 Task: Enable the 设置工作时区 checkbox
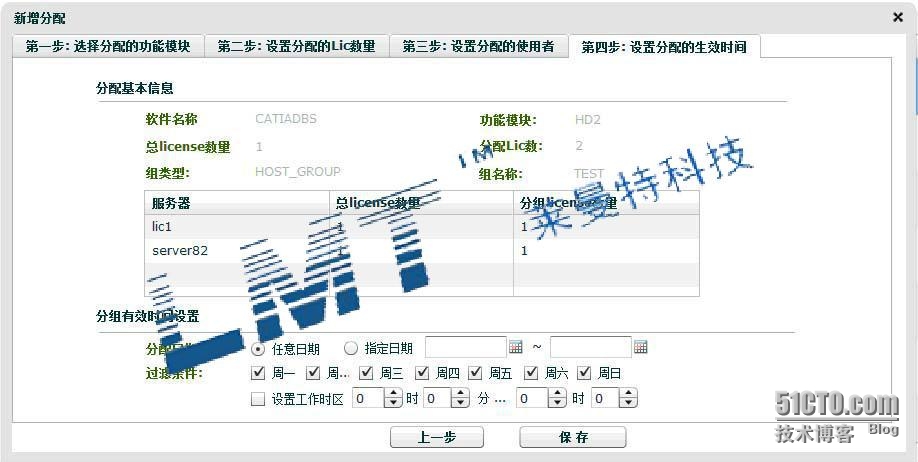pos(258,399)
